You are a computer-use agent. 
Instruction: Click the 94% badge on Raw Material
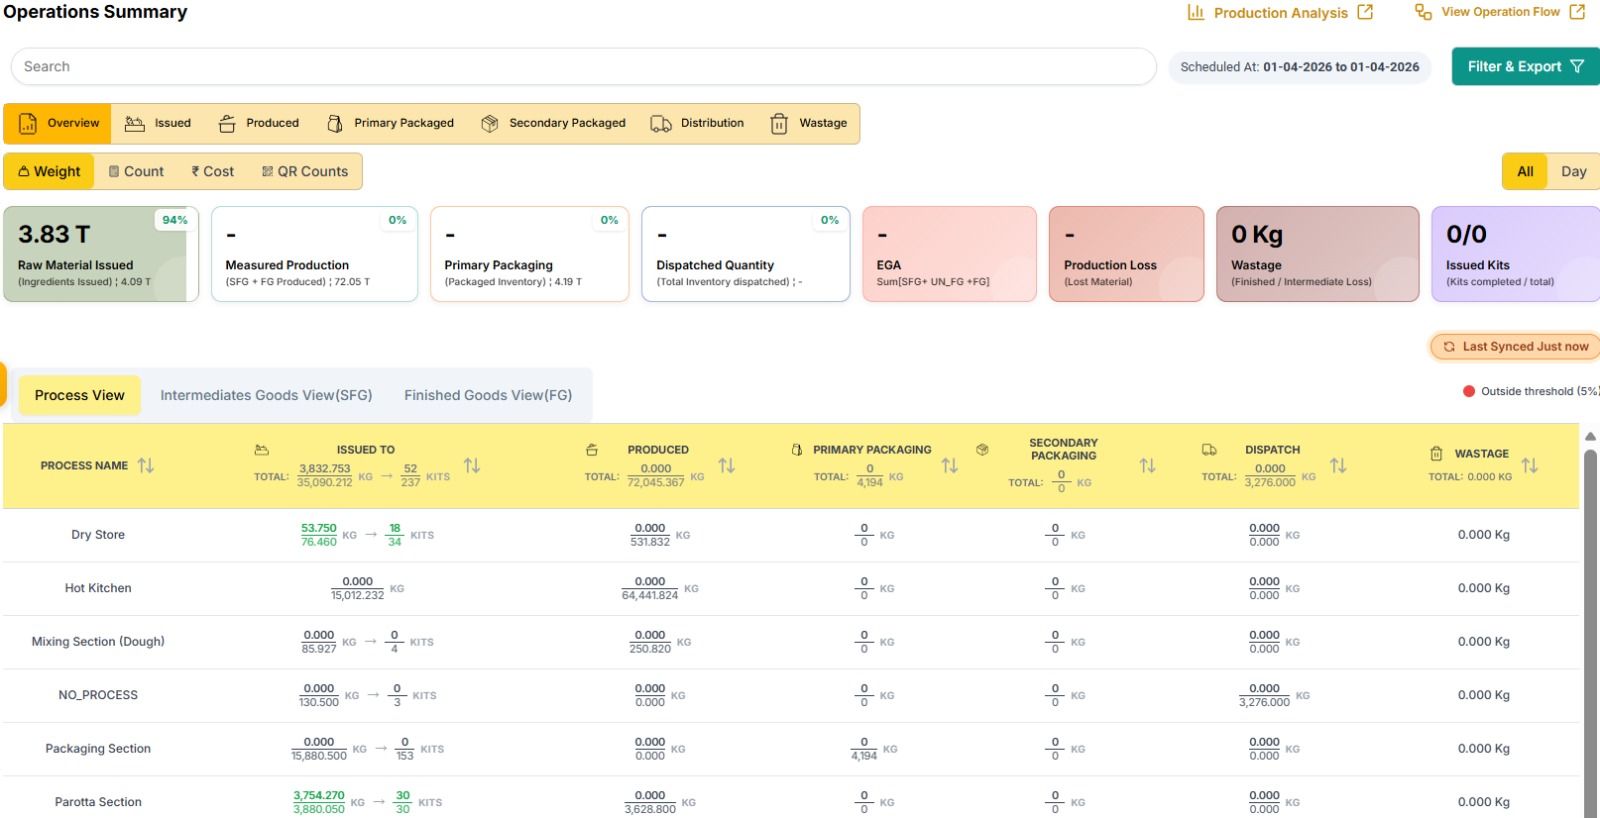(175, 220)
